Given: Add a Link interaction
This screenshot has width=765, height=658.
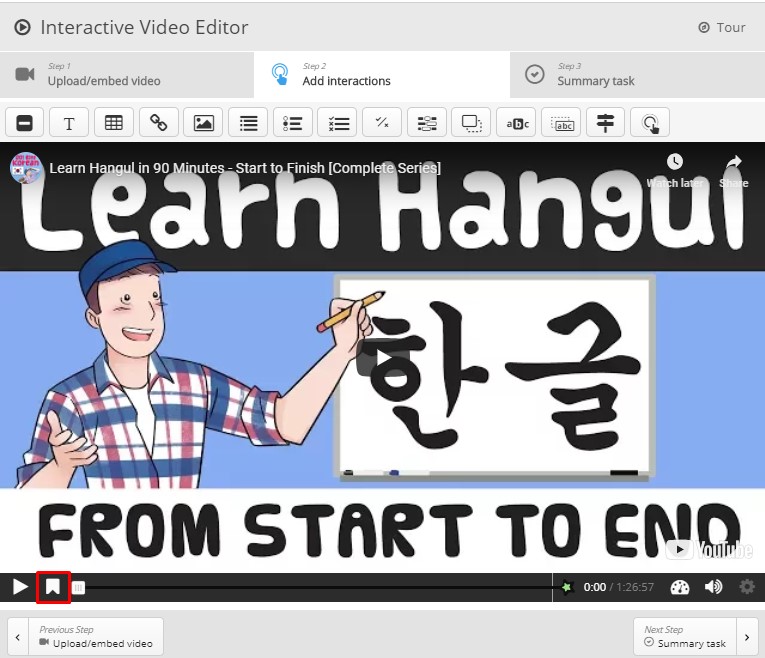Looking at the screenshot, I should [159, 123].
